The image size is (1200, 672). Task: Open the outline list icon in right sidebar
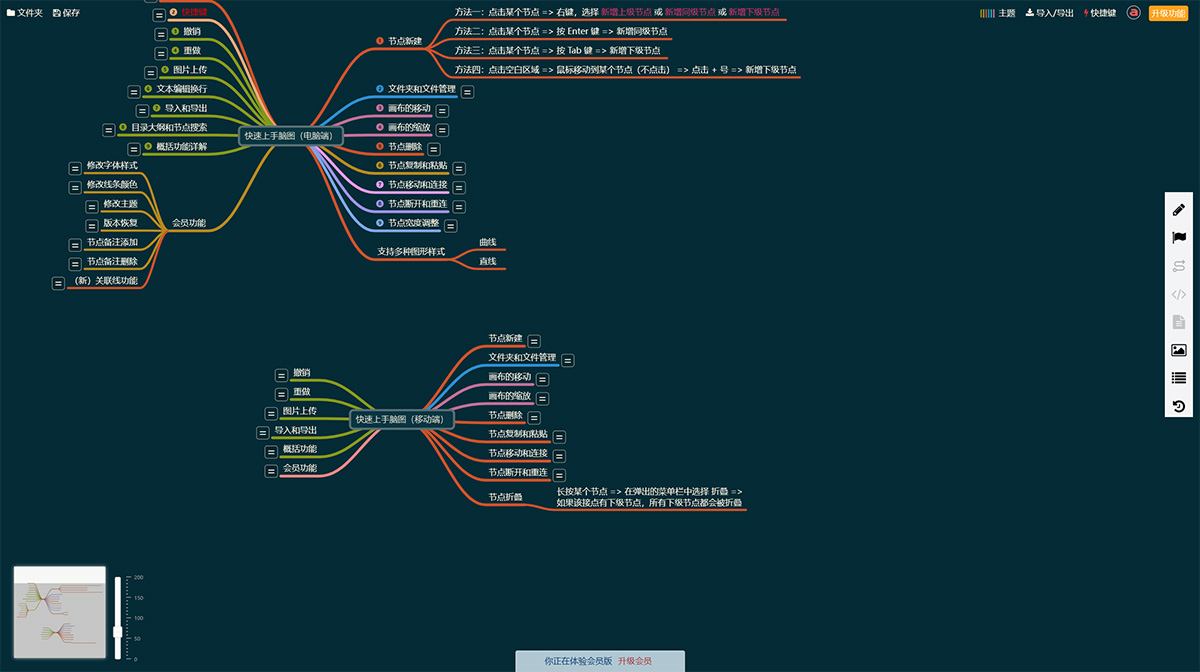coord(1179,378)
